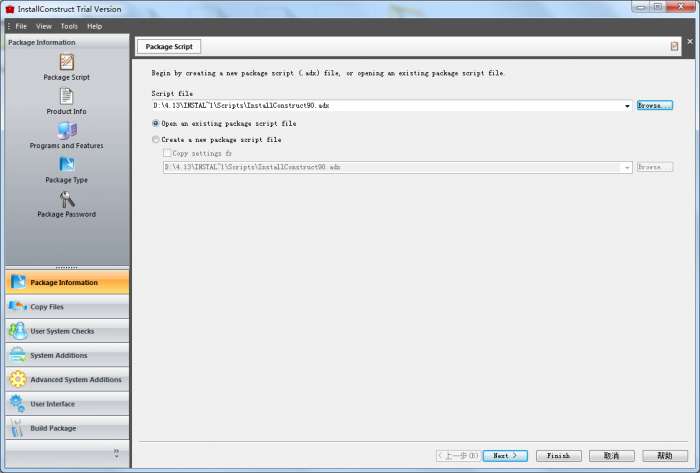This screenshot has width=700, height=473.
Task: Click Browse next to Script file
Action: coord(654,106)
